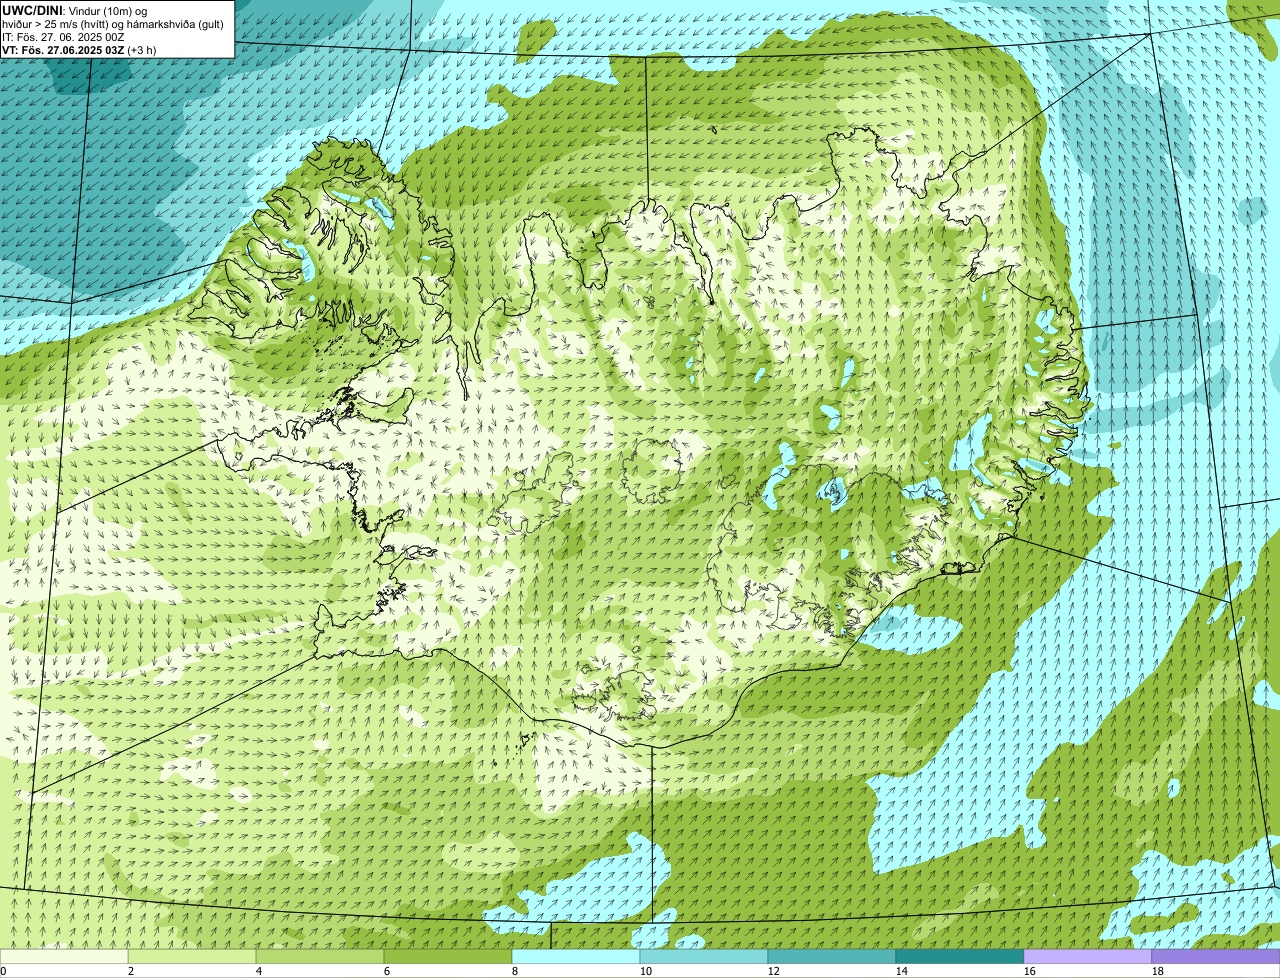Image resolution: width=1280 pixels, height=978 pixels.
Task: Click the VT: Fös. 27.06.2025 03Z line
Action: (63, 50)
